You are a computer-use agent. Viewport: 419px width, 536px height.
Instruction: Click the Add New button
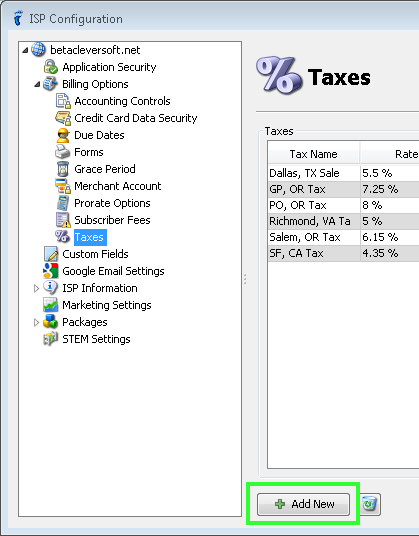tap(303, 504)
